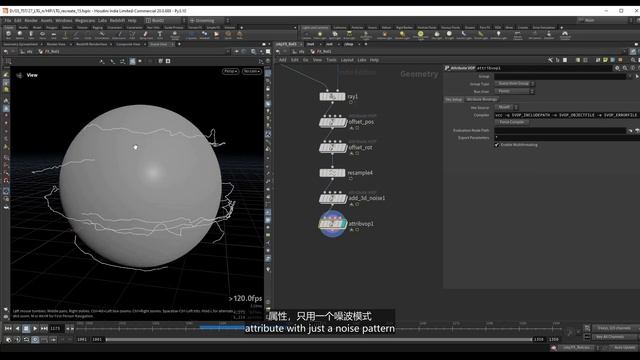Toggle bypass flag on offset_pos node

coord(323,122)
